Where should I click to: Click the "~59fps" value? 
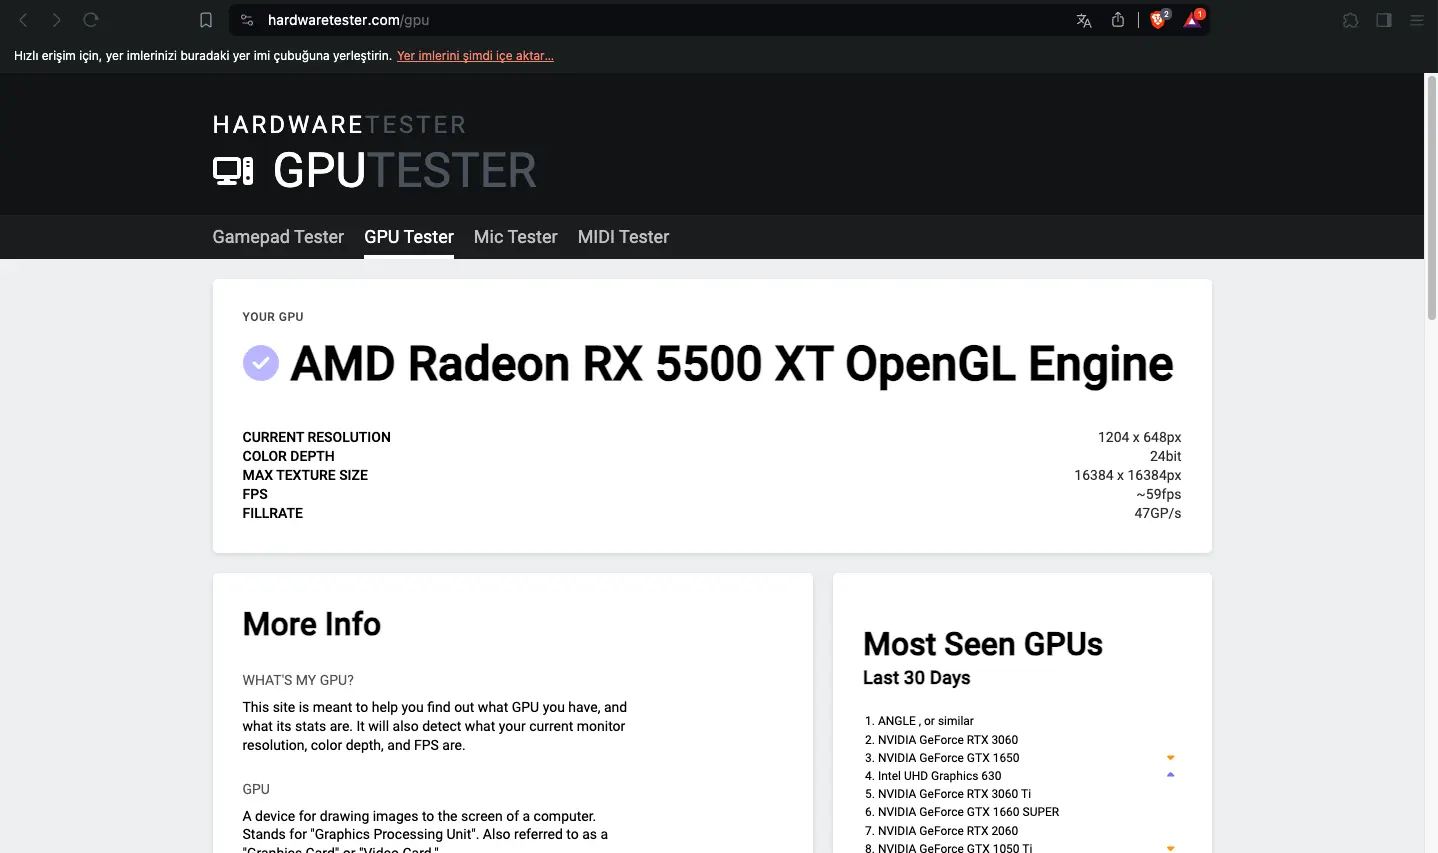click(1158, 494)
